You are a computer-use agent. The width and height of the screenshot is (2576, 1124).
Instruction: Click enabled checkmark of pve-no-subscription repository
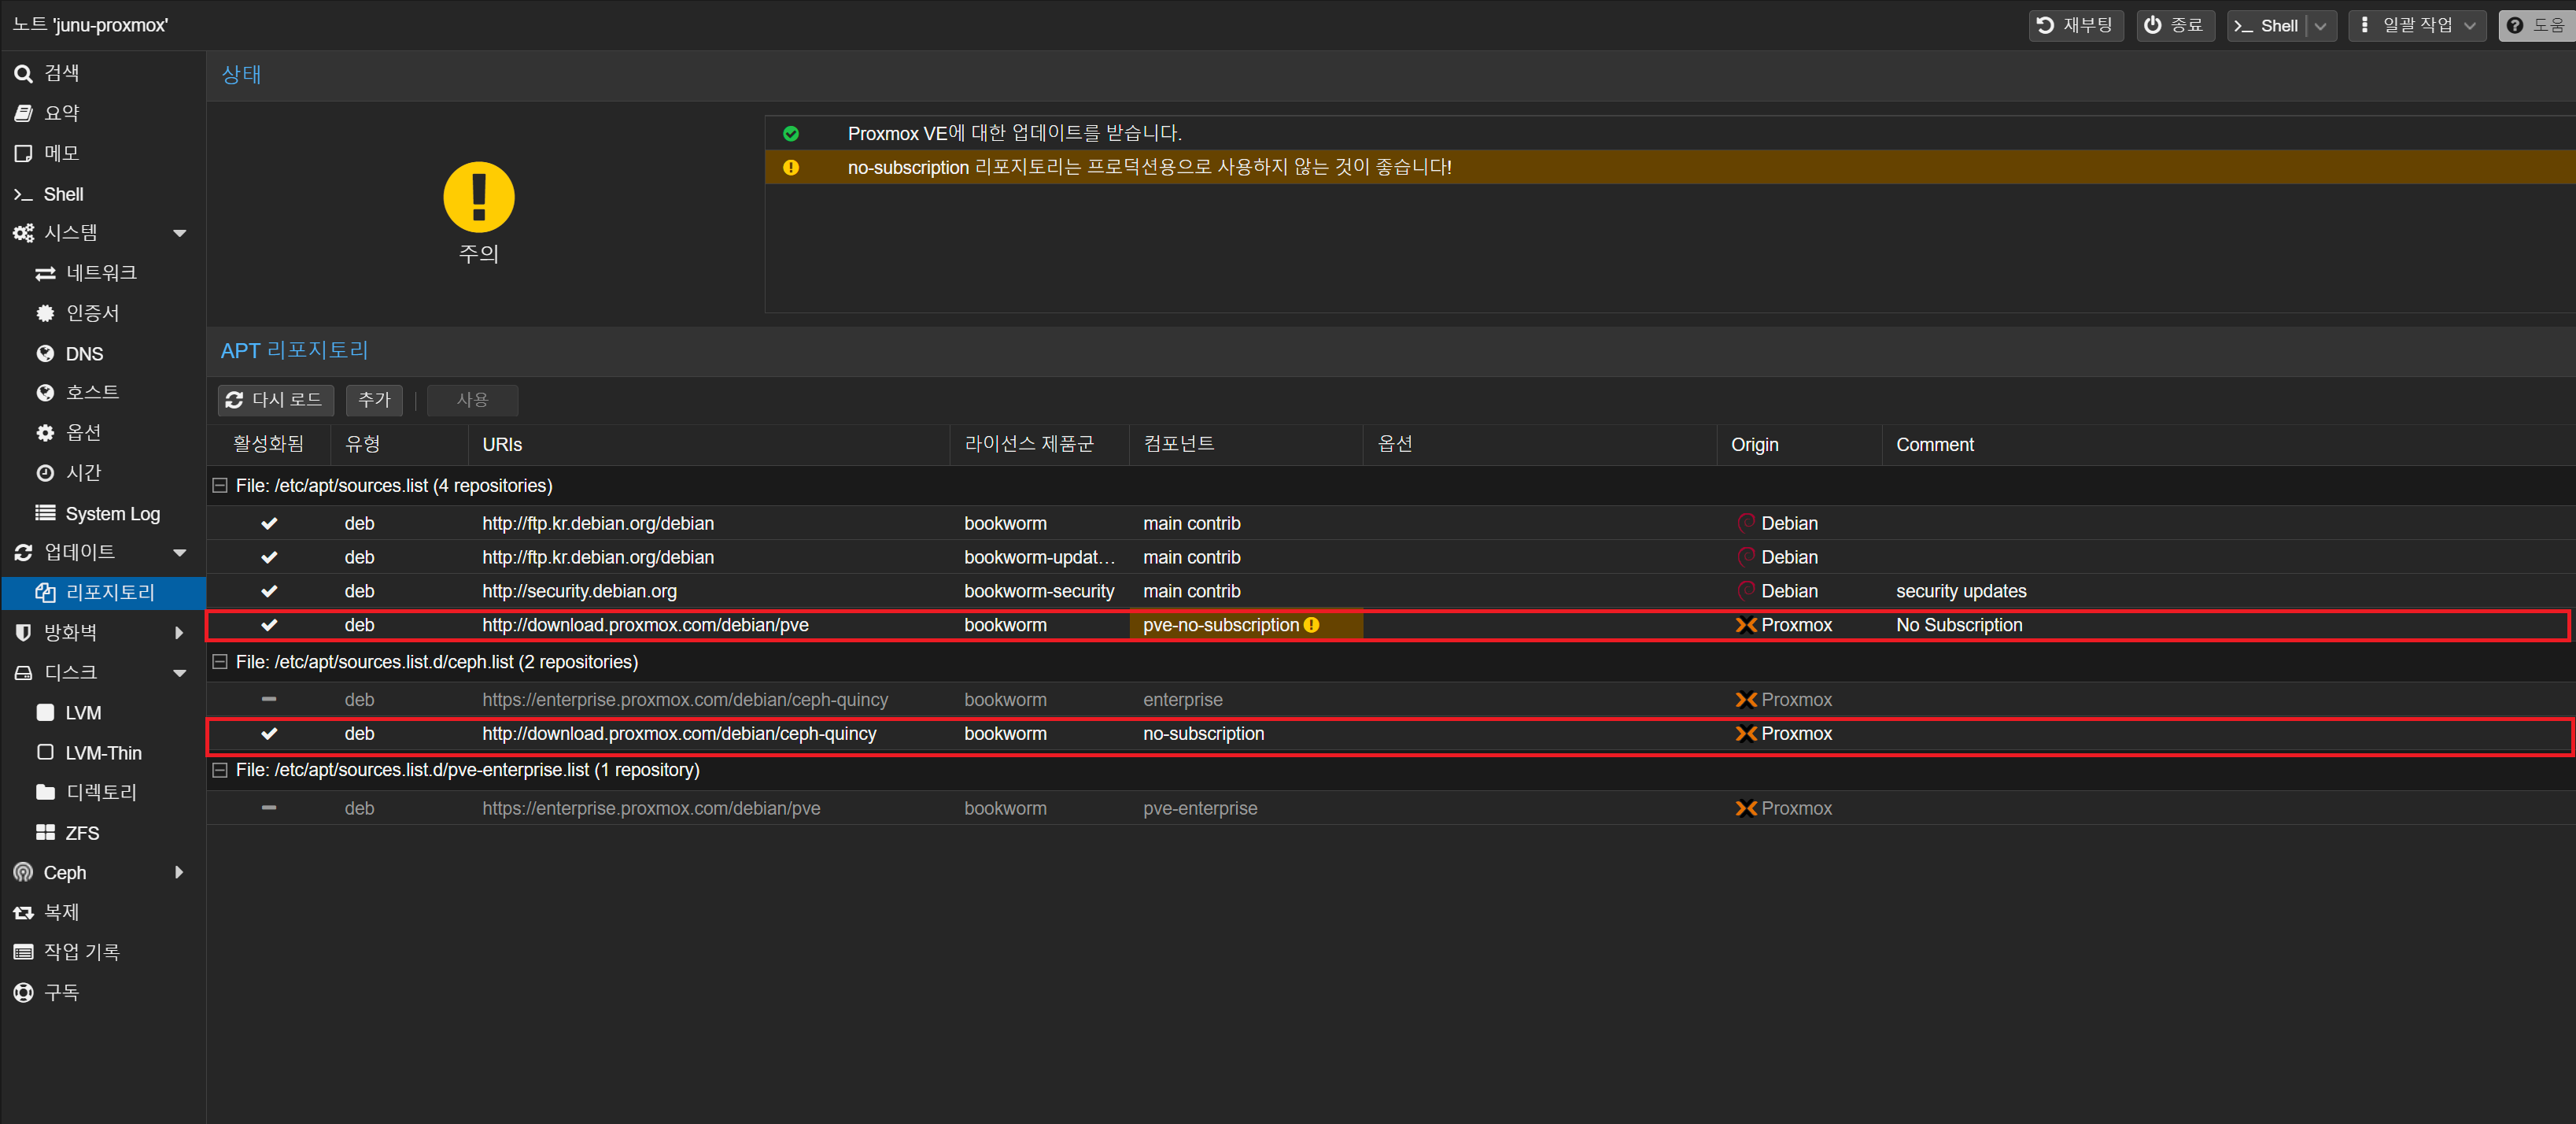tap(269, 625)
